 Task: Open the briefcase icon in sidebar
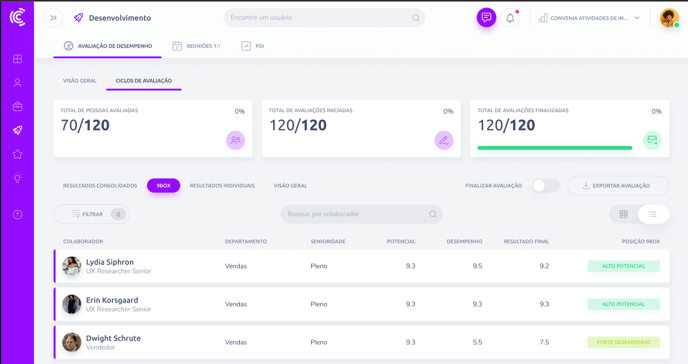18,107
